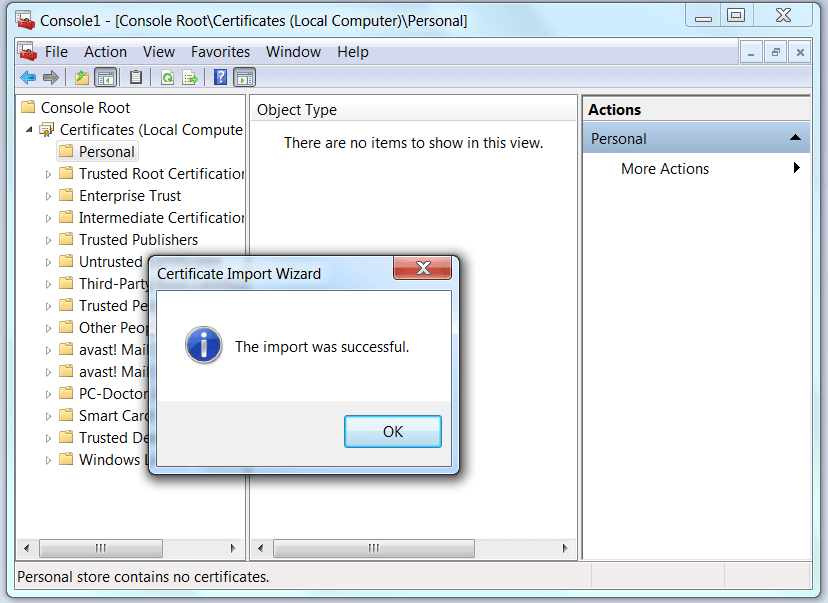Collapse the Personal section in Actions pane
Screen dimensions: 828x603
point(795,138)
